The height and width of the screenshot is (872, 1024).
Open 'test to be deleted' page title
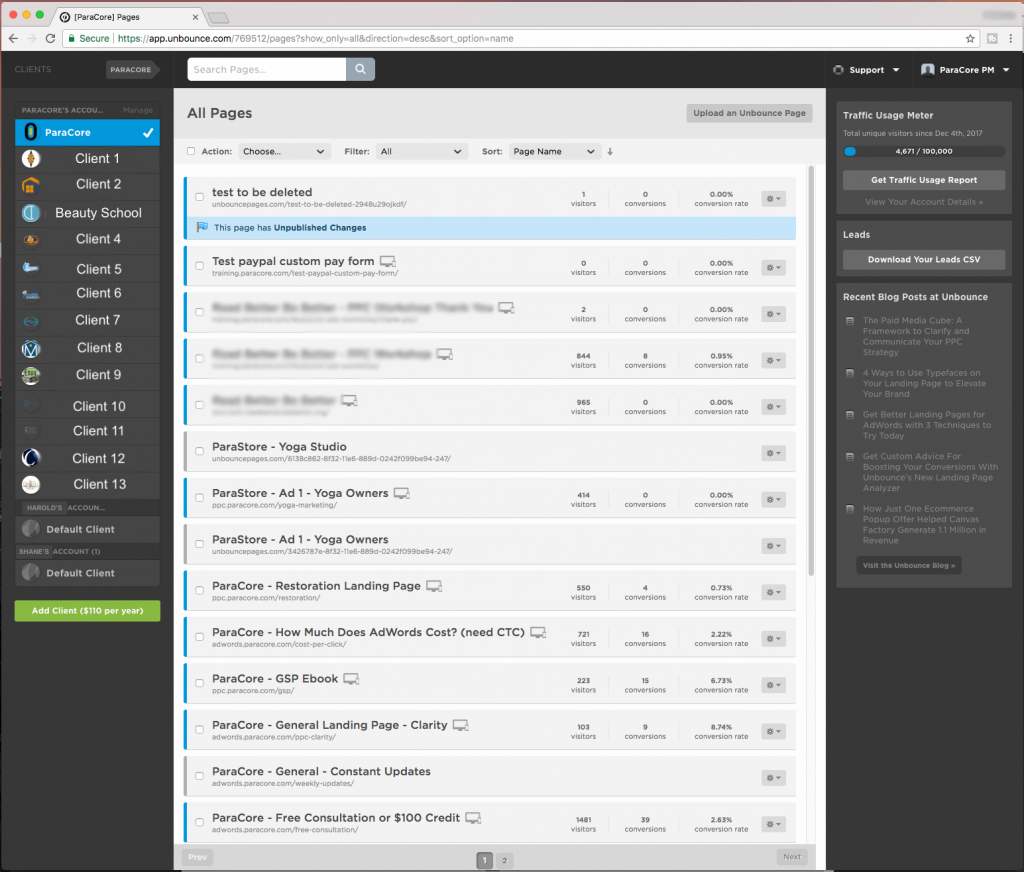(x=262, y=192)
